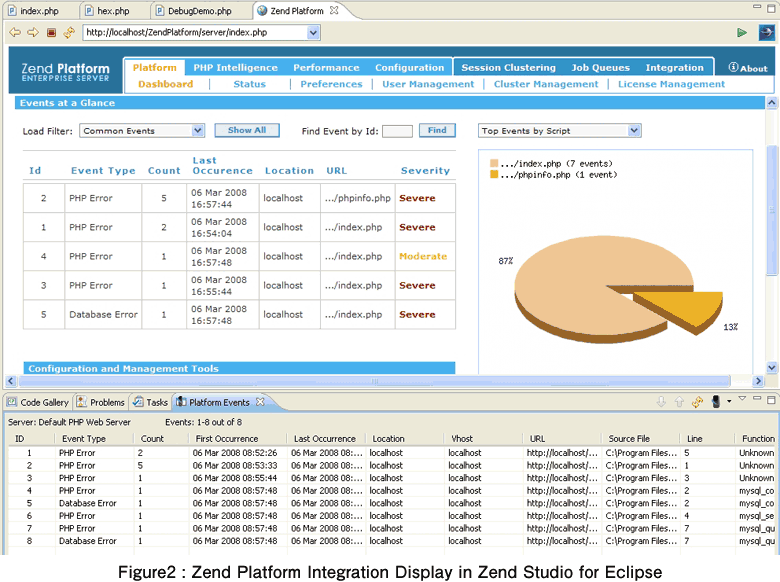Click the server icon in Platform Events toolbar

click(x=716, y=401)
